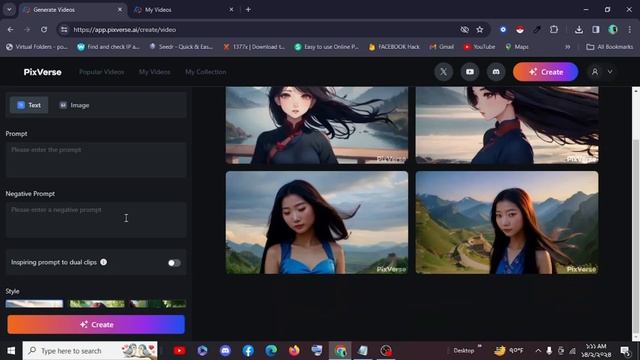Click the PixVerse logo
The height and width of the screenshot is (360, 640).
click(x=42, y=72)
